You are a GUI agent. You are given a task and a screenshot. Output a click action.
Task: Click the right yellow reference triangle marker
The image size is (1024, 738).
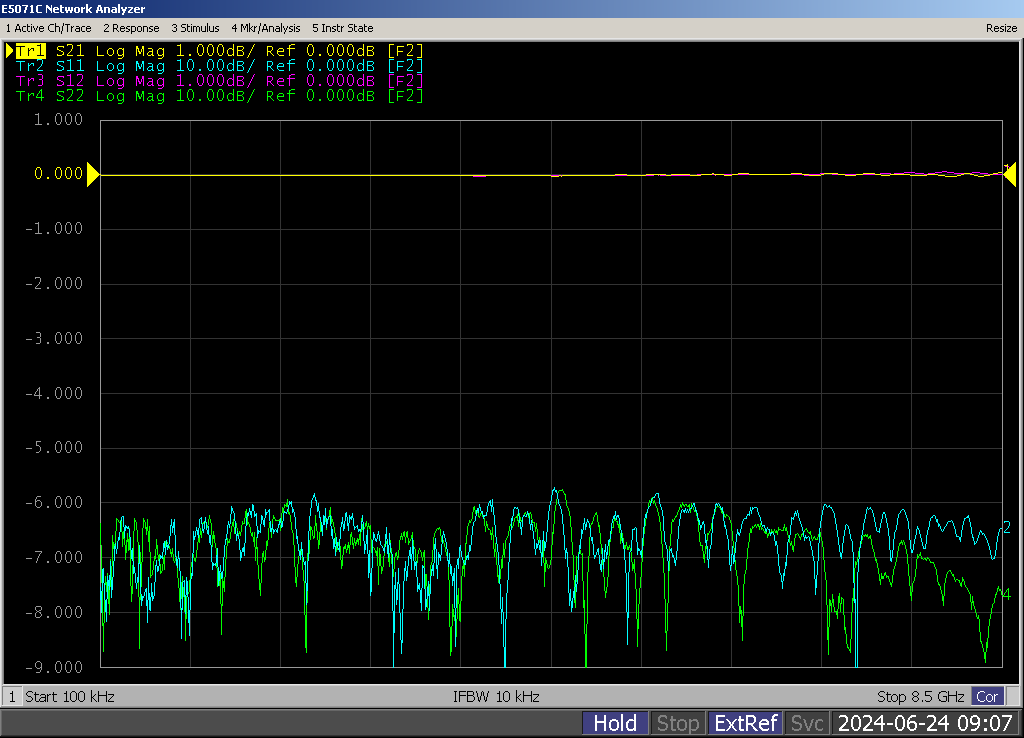tap(1010, 175)
